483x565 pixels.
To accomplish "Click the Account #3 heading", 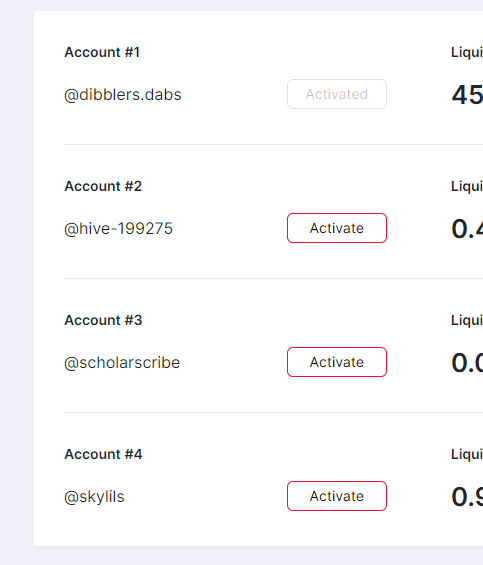I will (x=103, y=320).
